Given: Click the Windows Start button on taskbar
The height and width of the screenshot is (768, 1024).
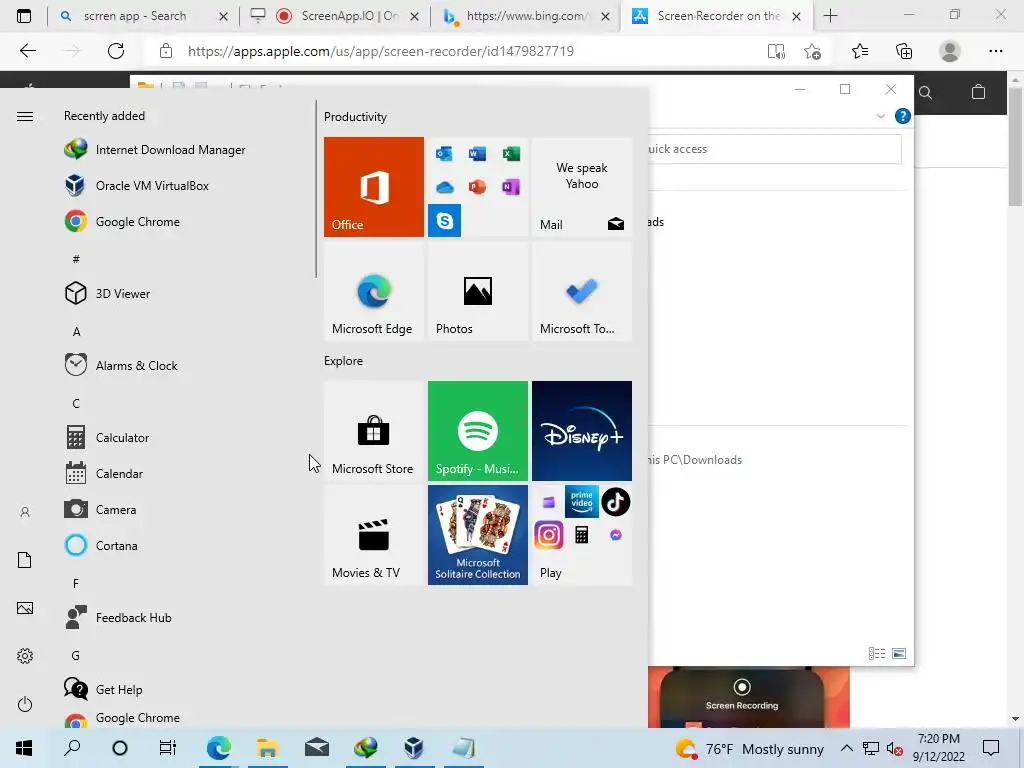Looking at the screenshot, I should [24, 748].
